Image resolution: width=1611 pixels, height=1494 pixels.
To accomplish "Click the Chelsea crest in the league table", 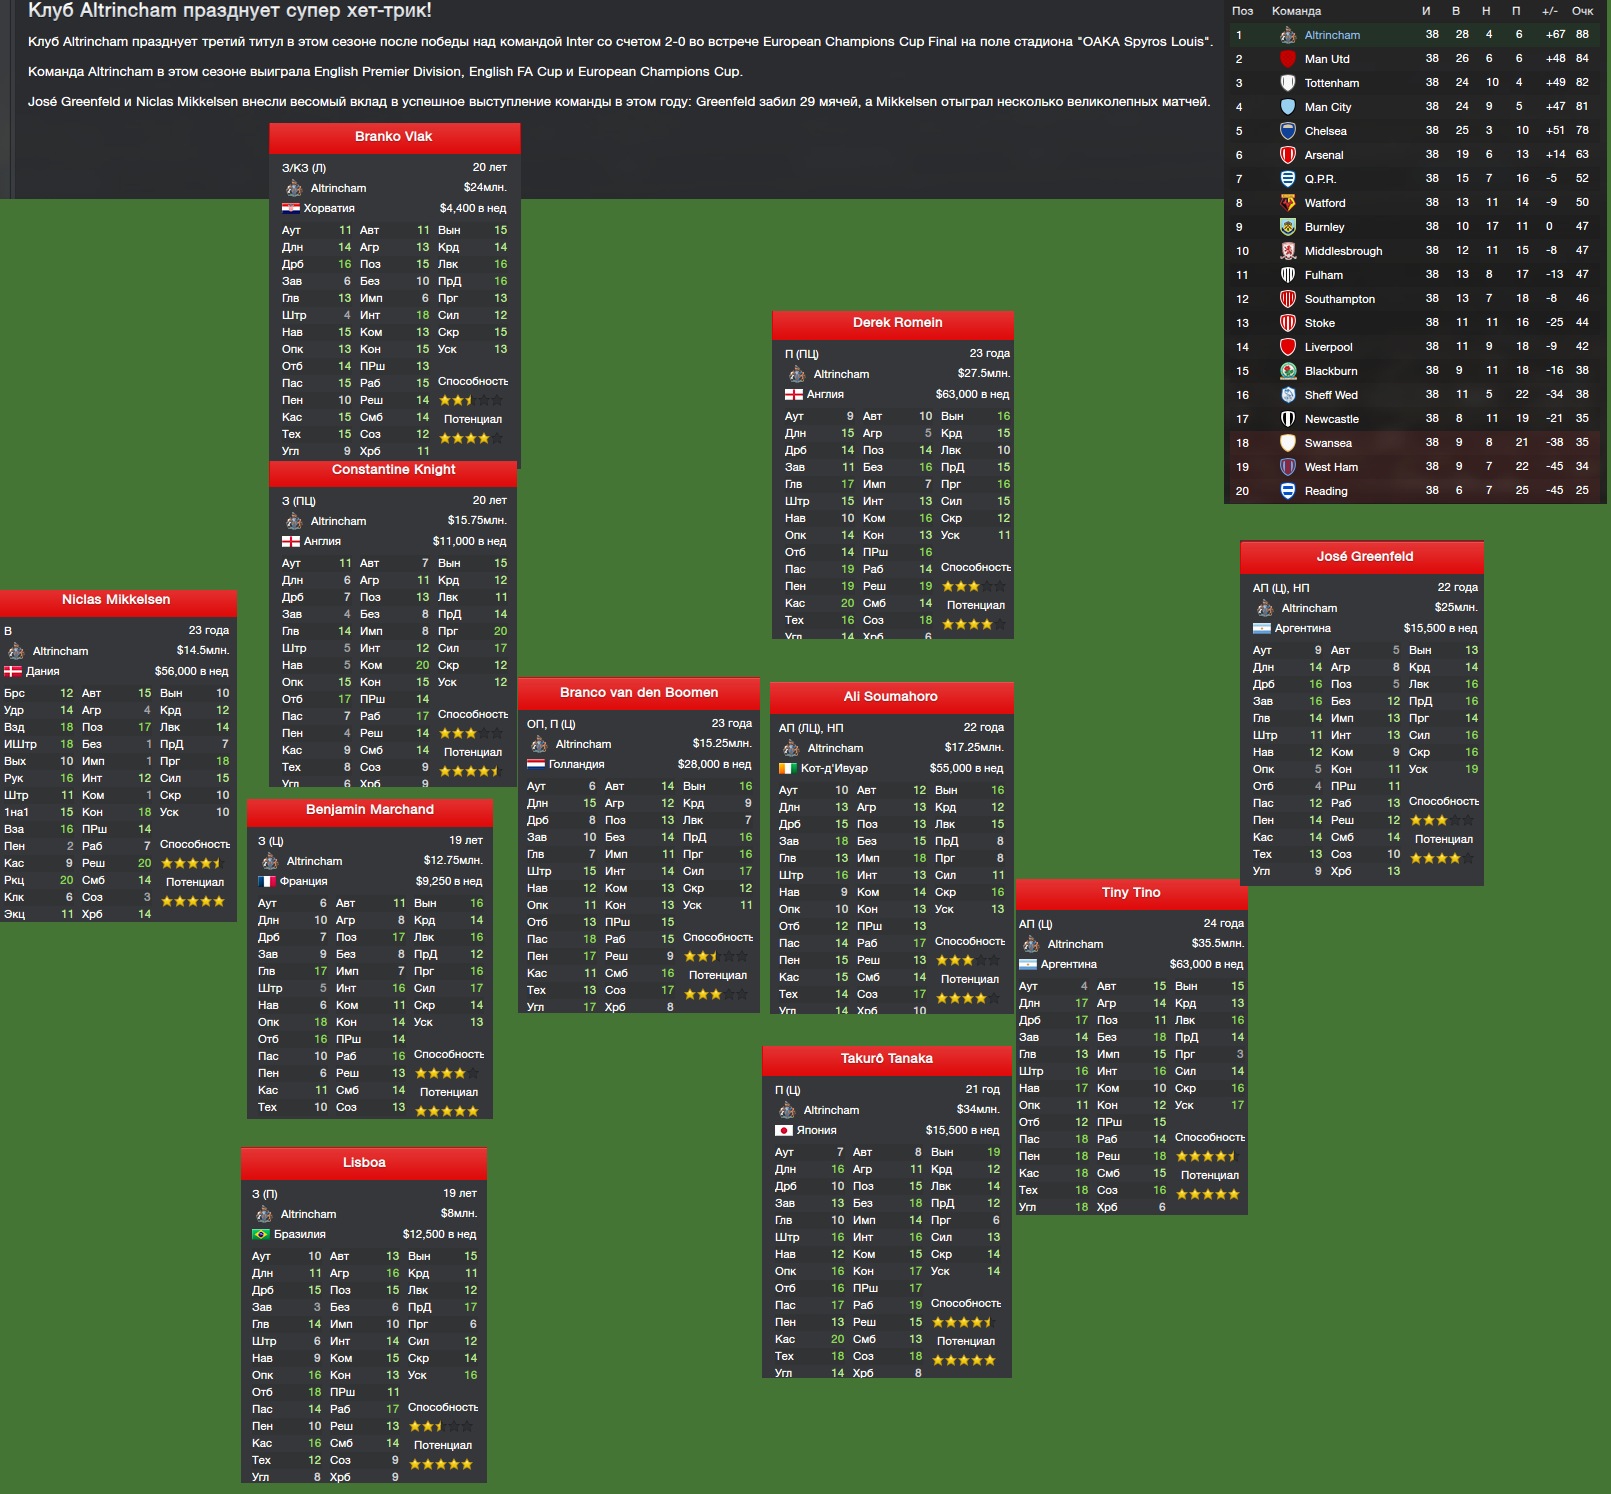I will point(1288,131).
